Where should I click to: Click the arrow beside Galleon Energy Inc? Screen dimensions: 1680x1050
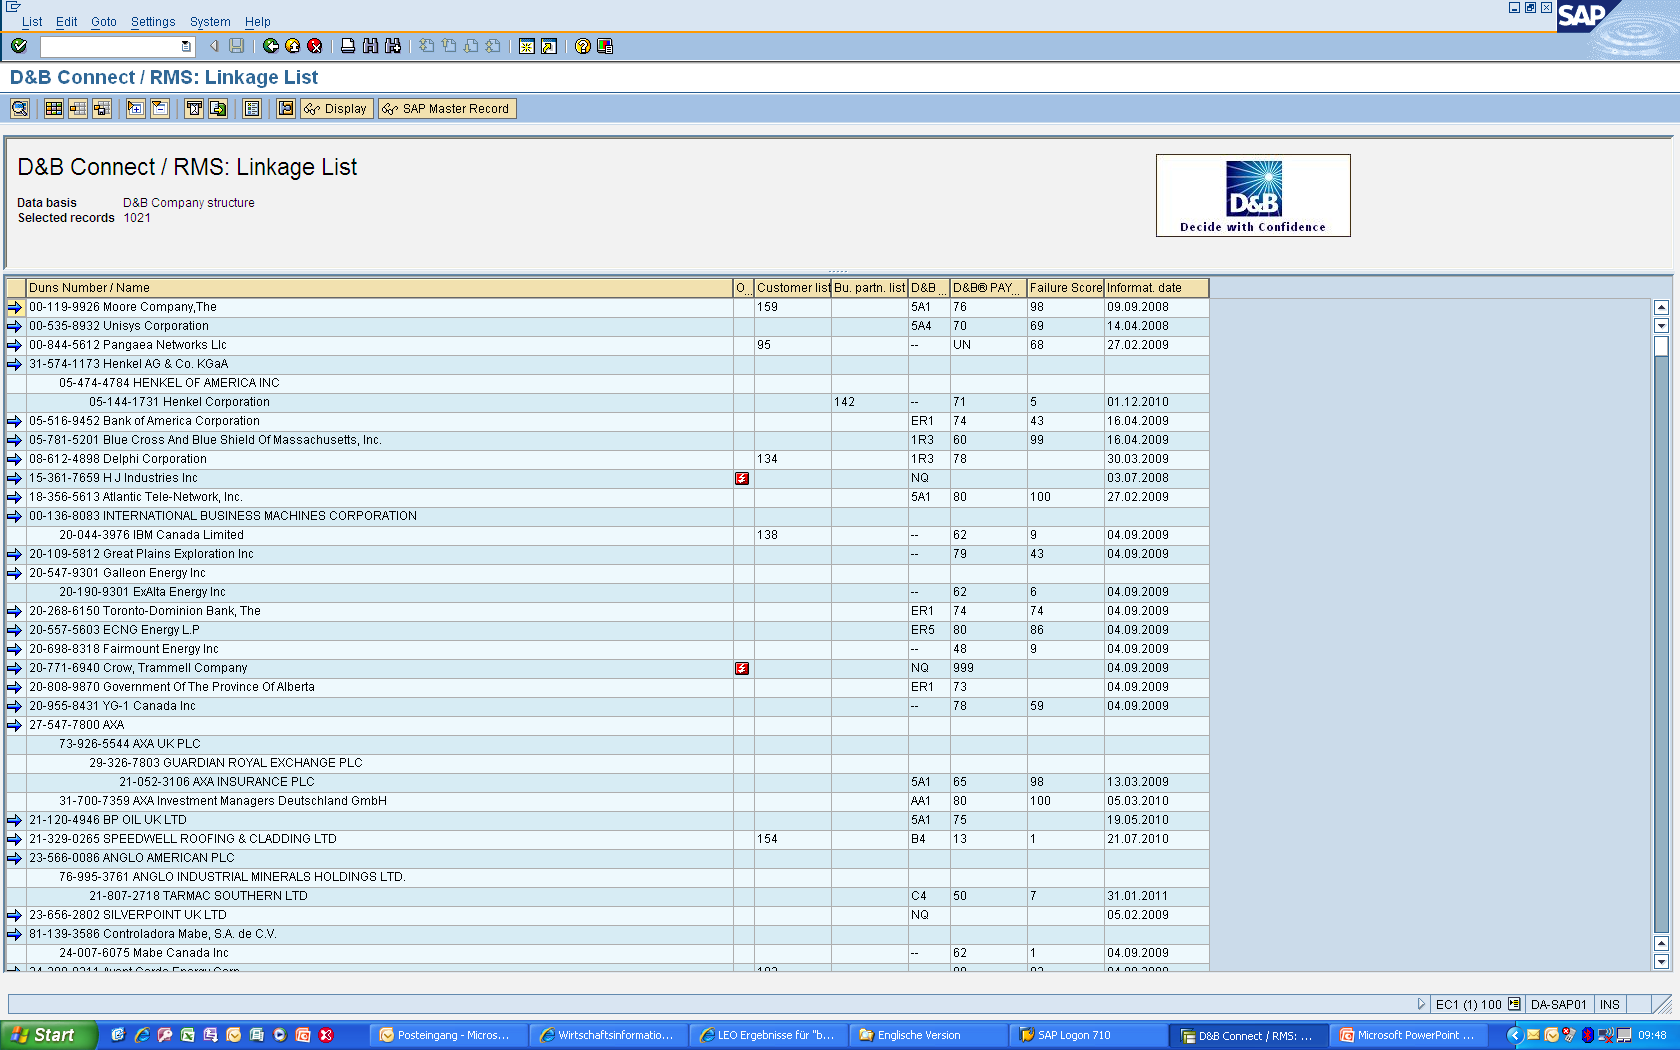click(15, 573)
